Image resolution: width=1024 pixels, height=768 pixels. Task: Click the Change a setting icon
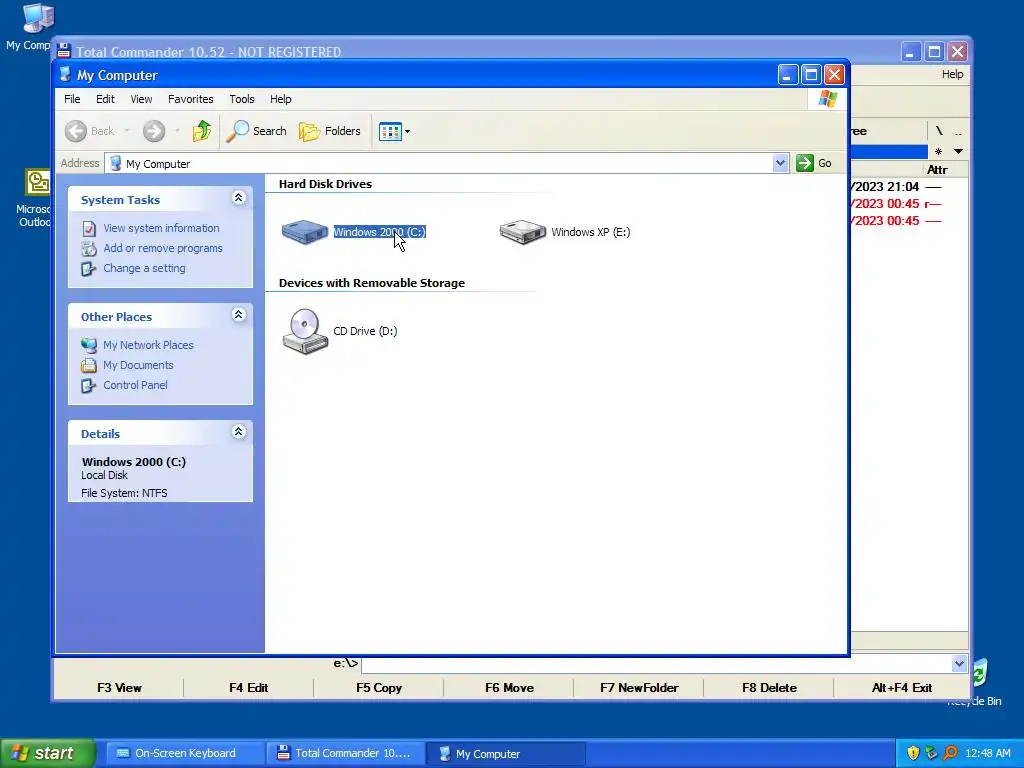point(89,269)
